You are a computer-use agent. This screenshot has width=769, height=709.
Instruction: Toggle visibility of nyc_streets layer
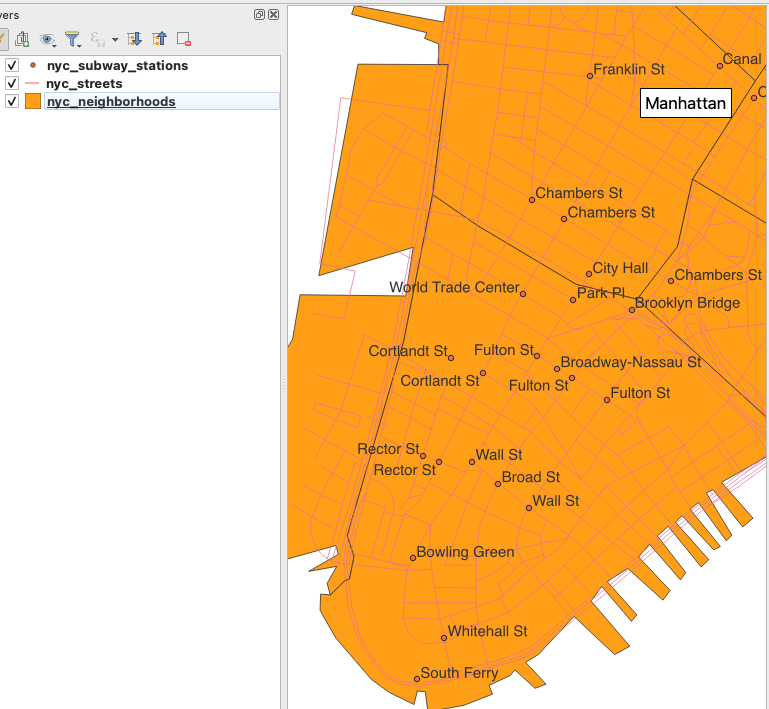[12, 84]
